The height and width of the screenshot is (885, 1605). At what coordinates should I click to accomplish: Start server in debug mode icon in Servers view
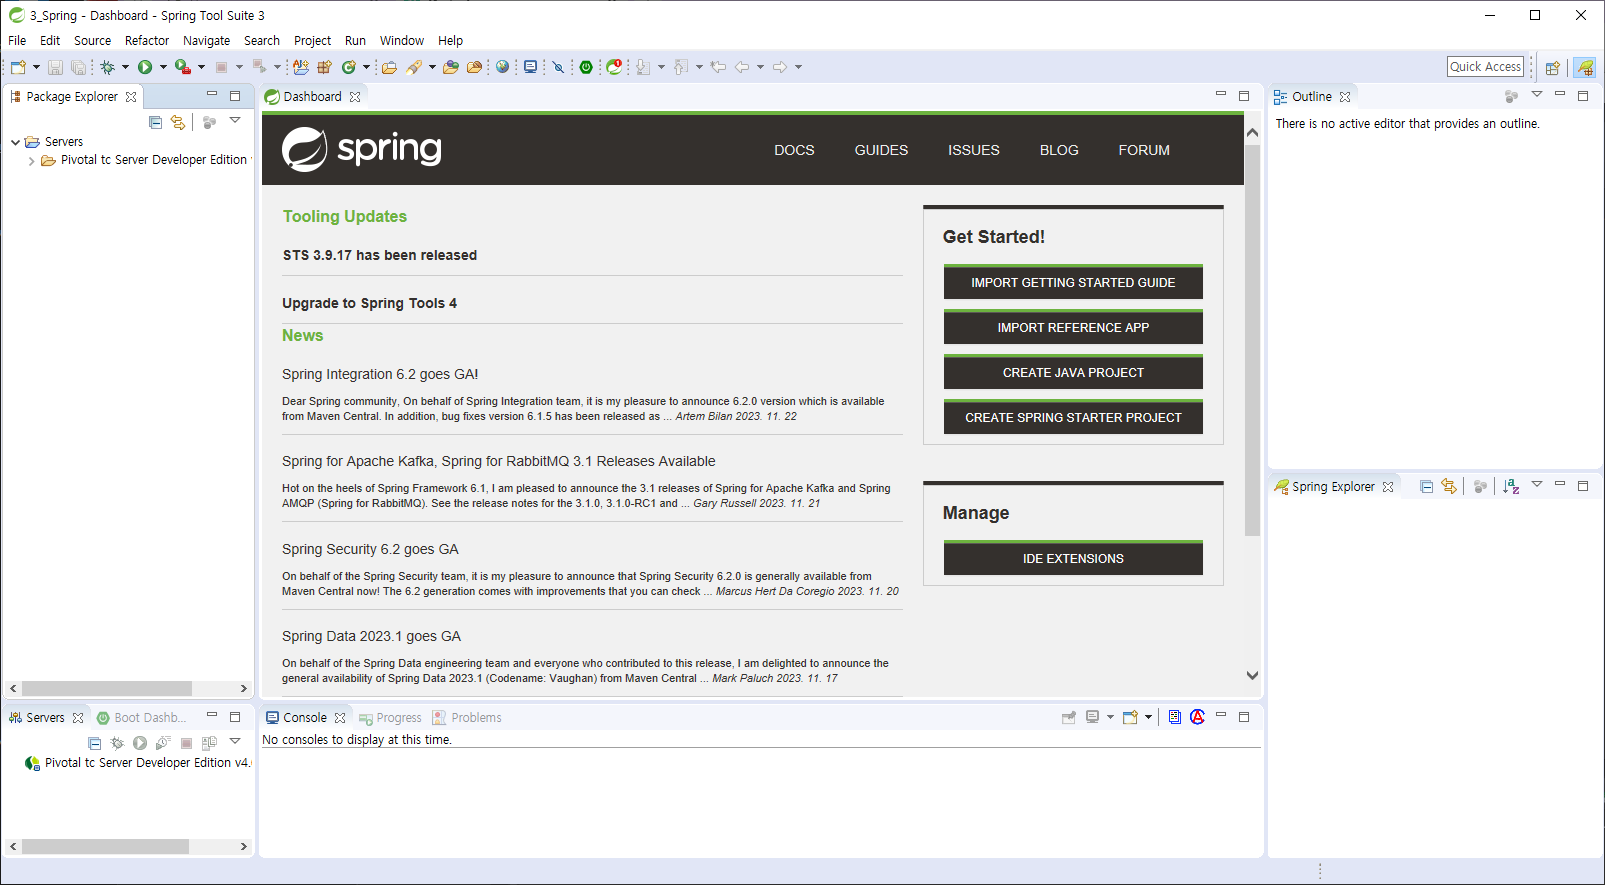coord(117,743)
